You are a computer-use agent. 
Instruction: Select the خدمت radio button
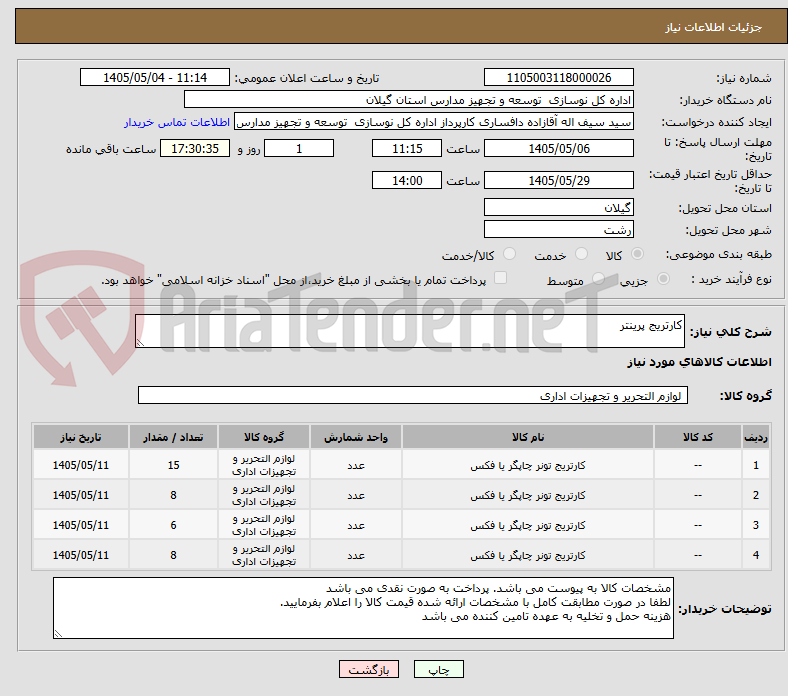(581, 254)
